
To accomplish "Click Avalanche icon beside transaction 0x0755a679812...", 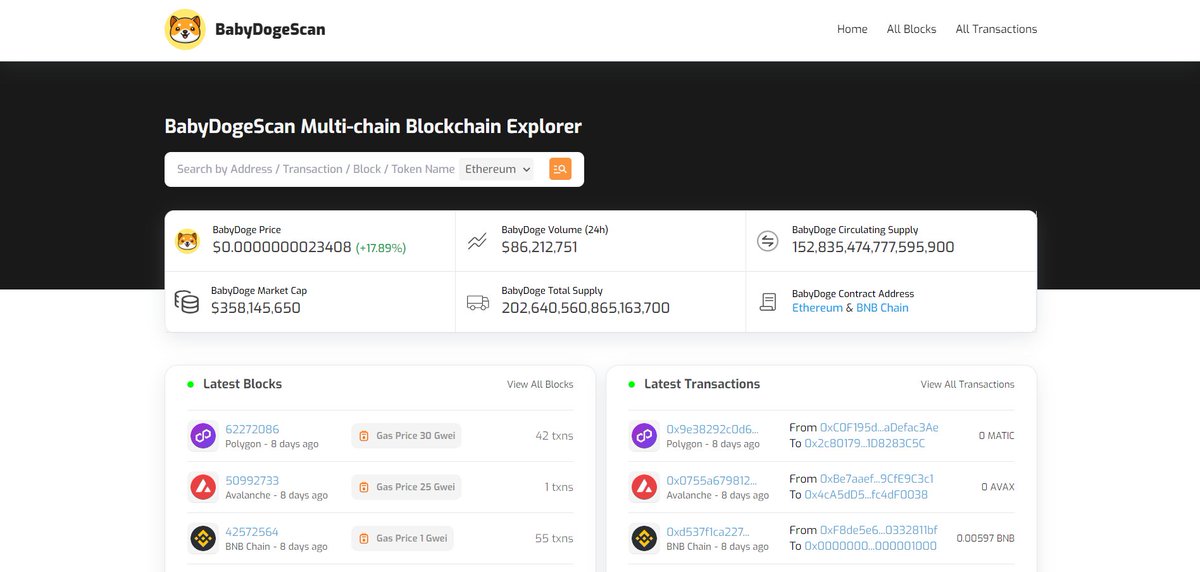I will click(x=644, y=487).
